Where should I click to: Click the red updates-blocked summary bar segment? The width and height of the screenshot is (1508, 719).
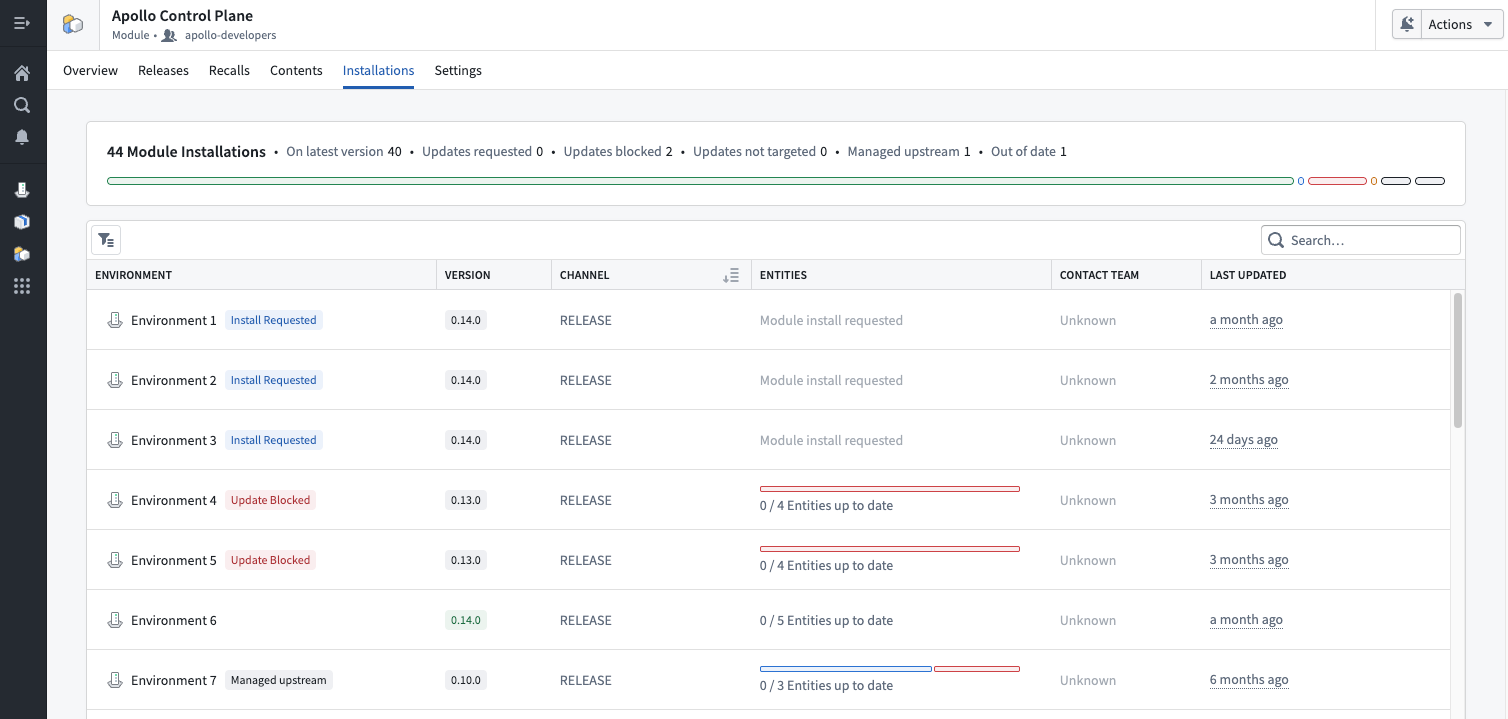tap(1337, 181)
